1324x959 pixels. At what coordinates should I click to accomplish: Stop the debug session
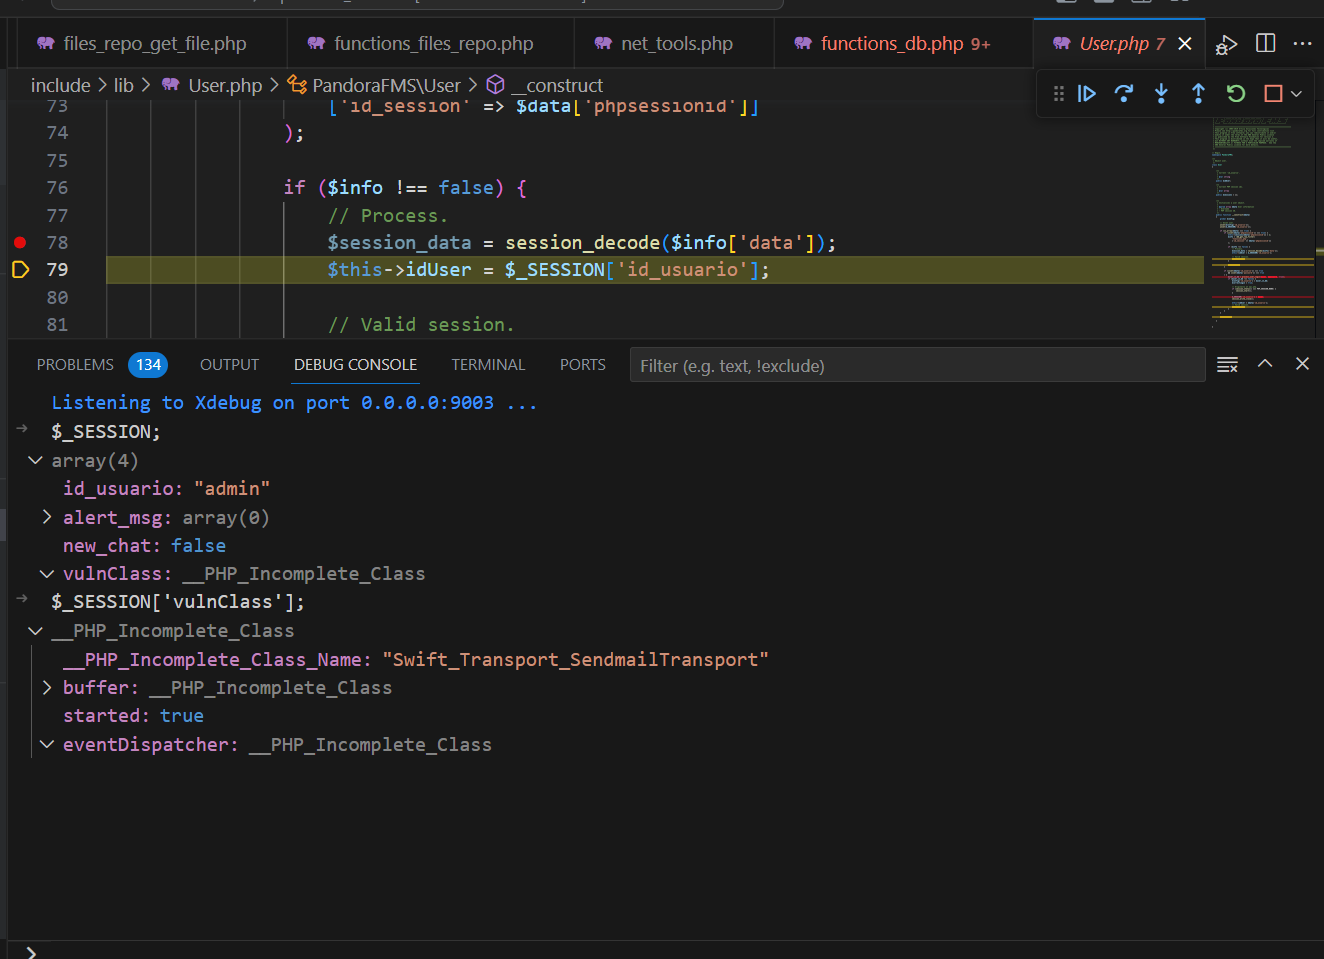(x=1273, y=94)
